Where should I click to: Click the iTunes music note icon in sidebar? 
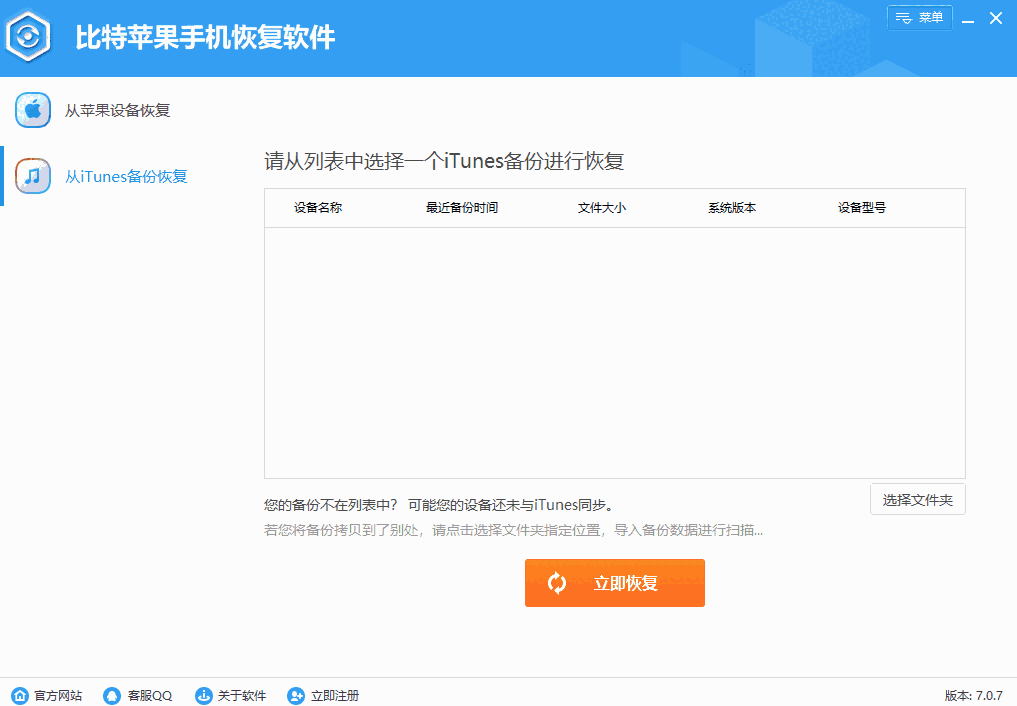click(x=33, y=175)
